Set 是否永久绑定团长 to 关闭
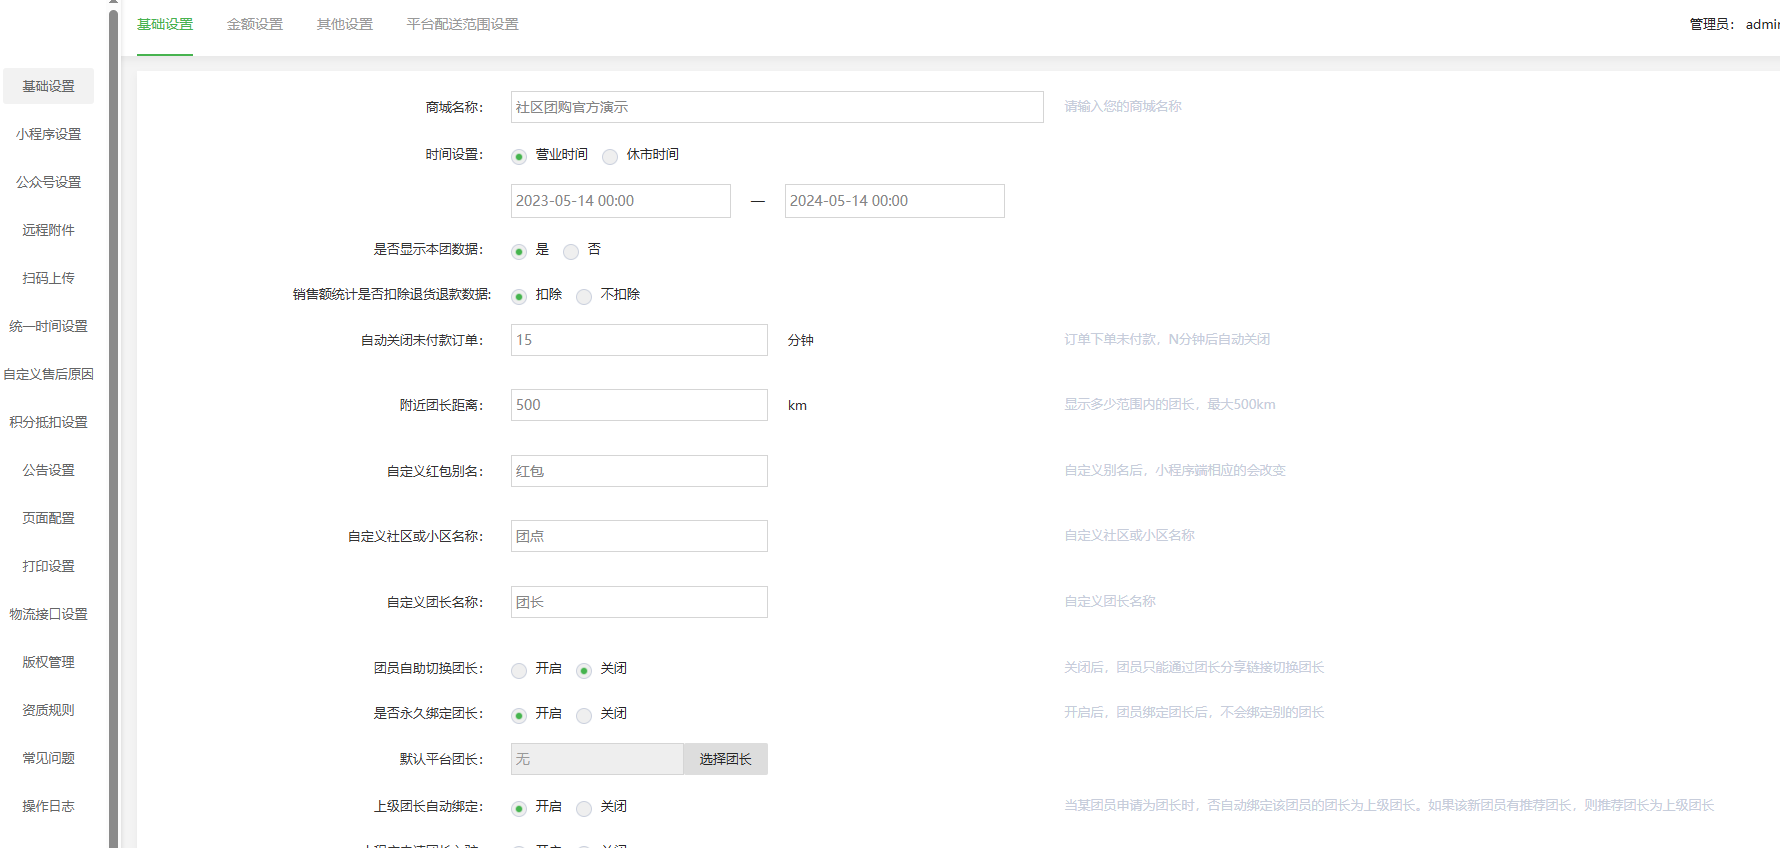The width and height of the screenshot is (1780, 848). click(584, 715)
